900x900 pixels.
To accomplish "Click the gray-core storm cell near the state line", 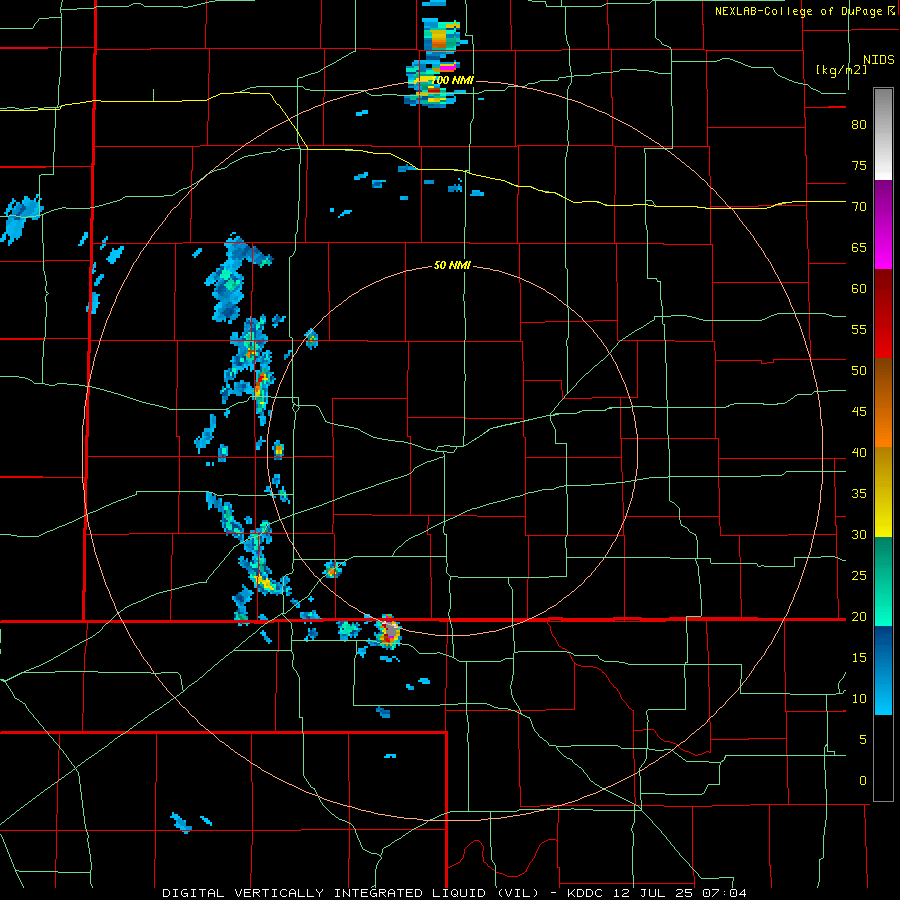I will [x=389, y=631].
